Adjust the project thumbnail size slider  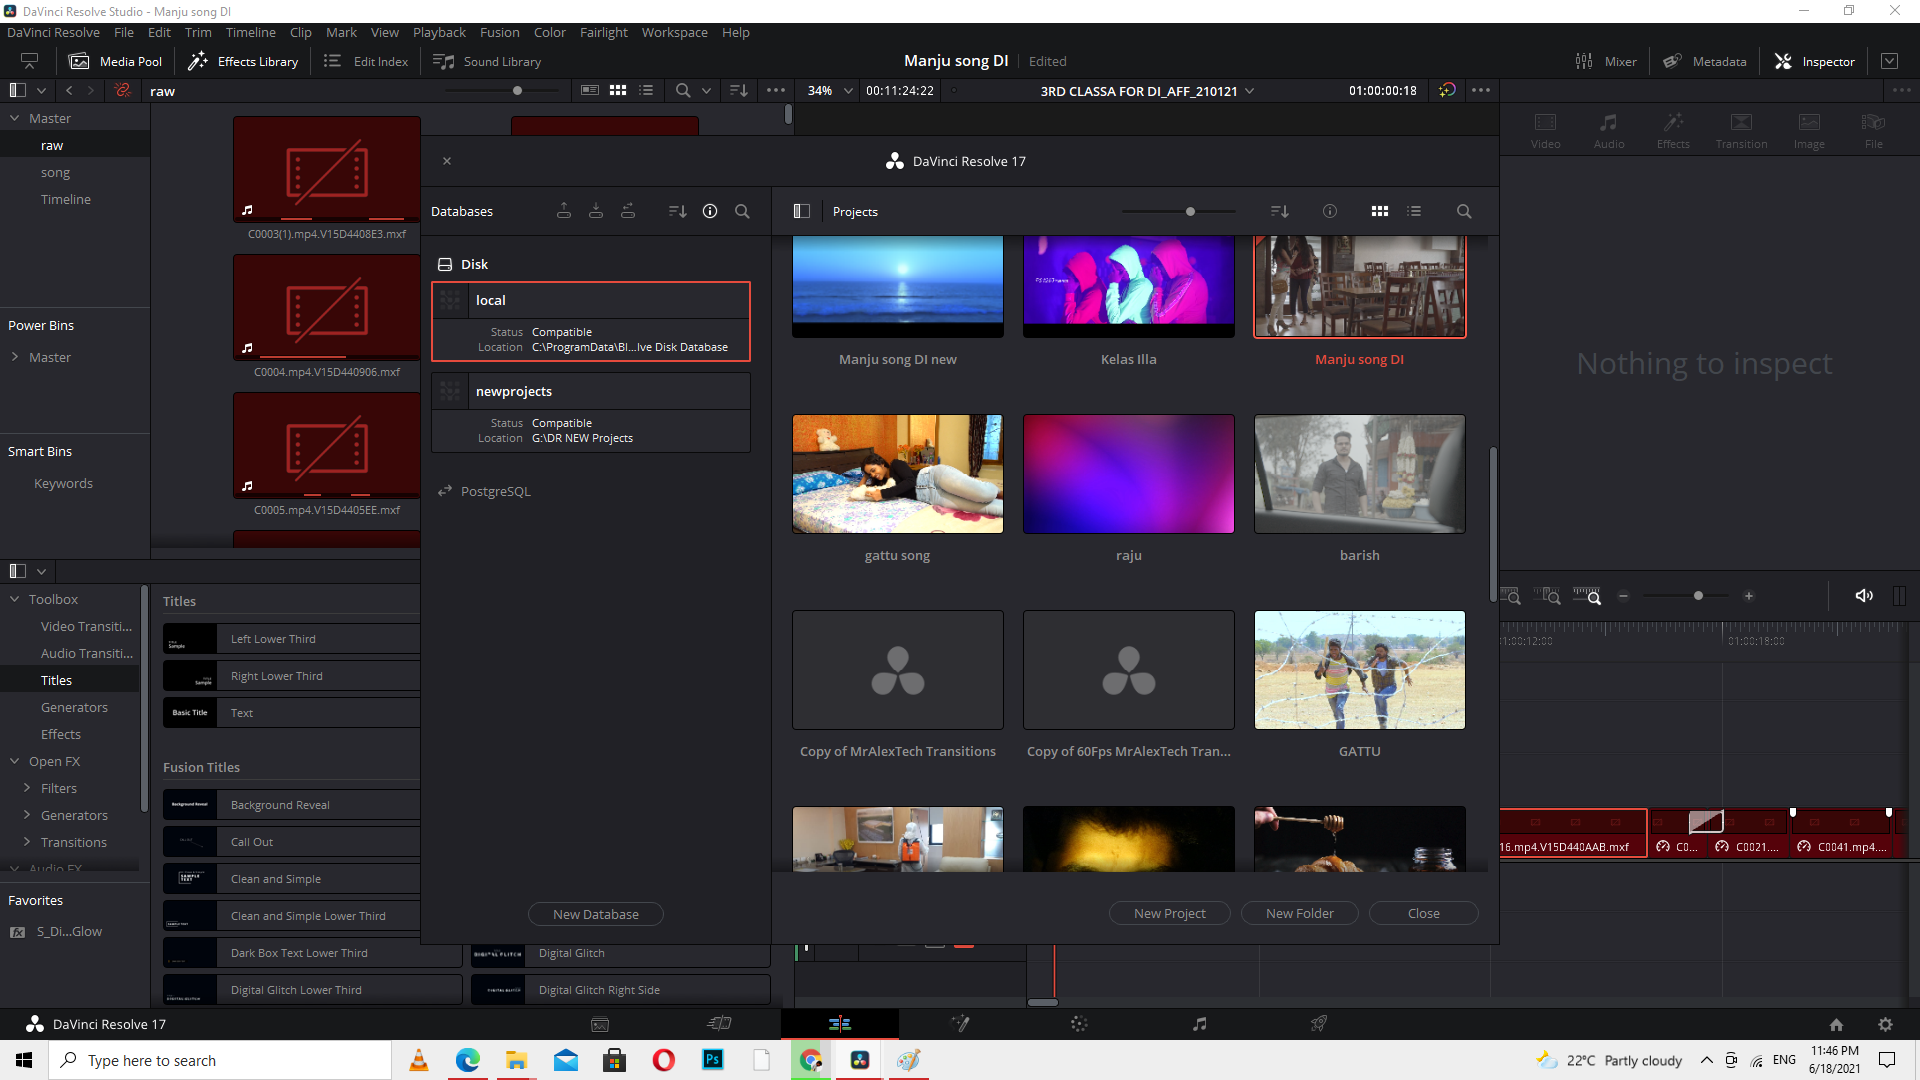(1190, 211)
